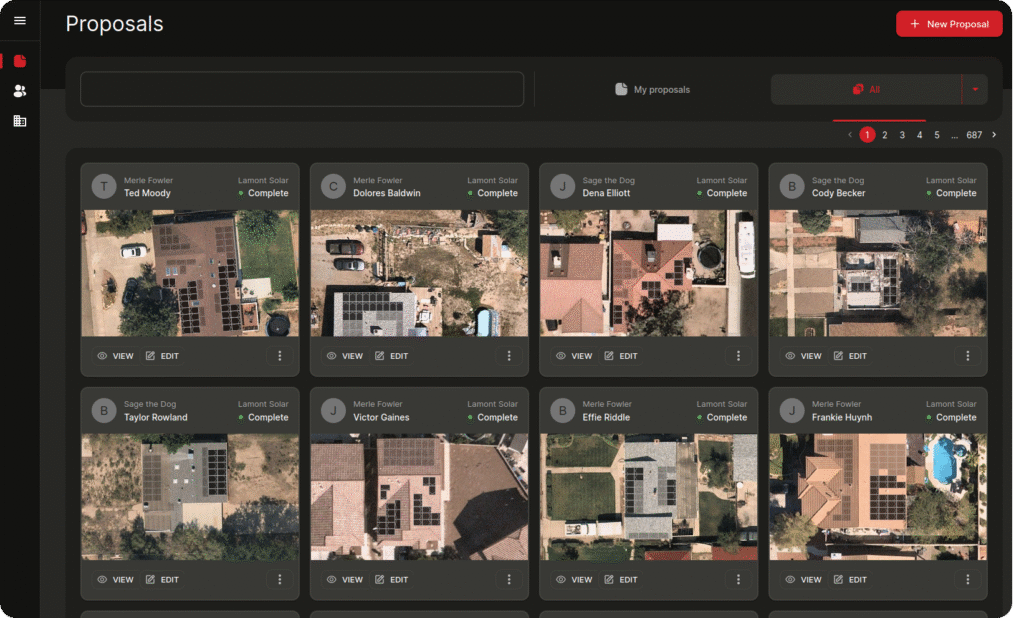Jump to last page 687
This screenshot has height=618, width=1024.
tap(974, 135)
